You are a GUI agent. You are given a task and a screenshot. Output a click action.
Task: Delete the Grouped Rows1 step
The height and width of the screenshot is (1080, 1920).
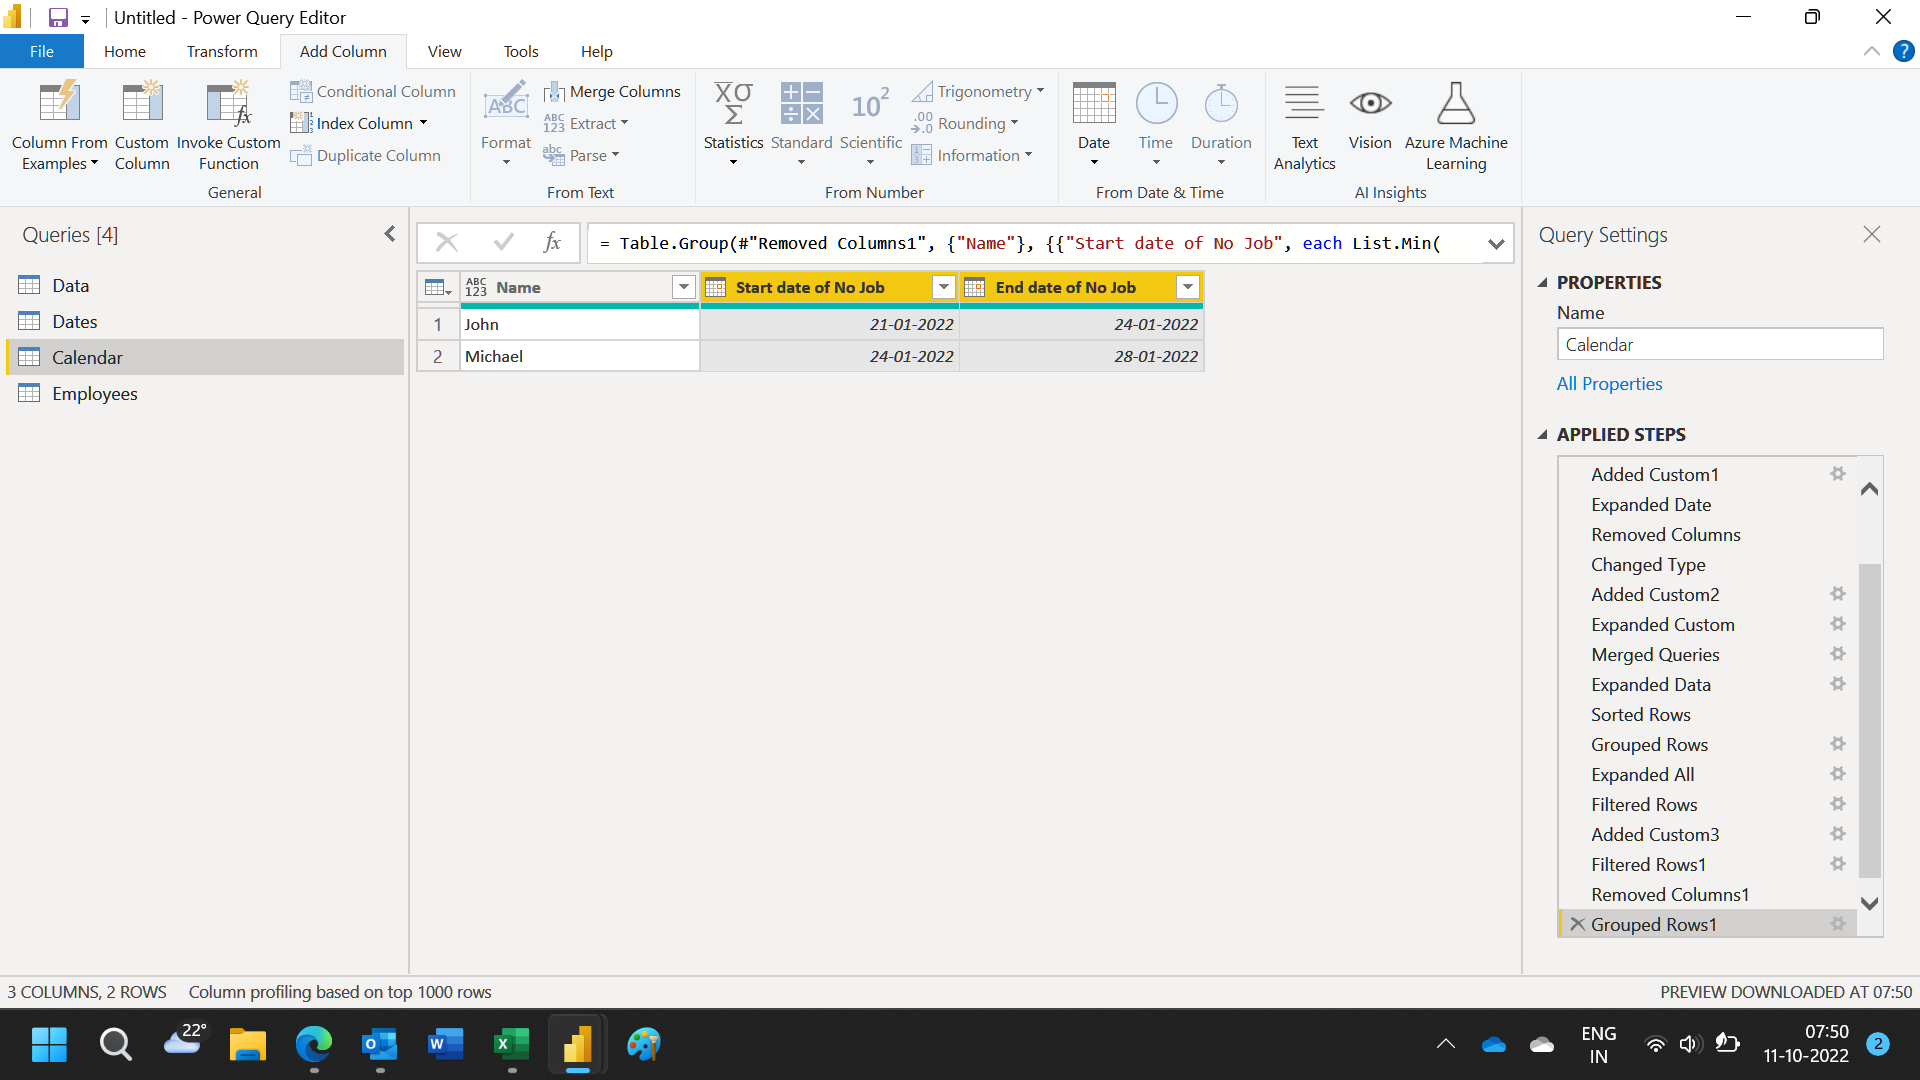[1577, 924]
